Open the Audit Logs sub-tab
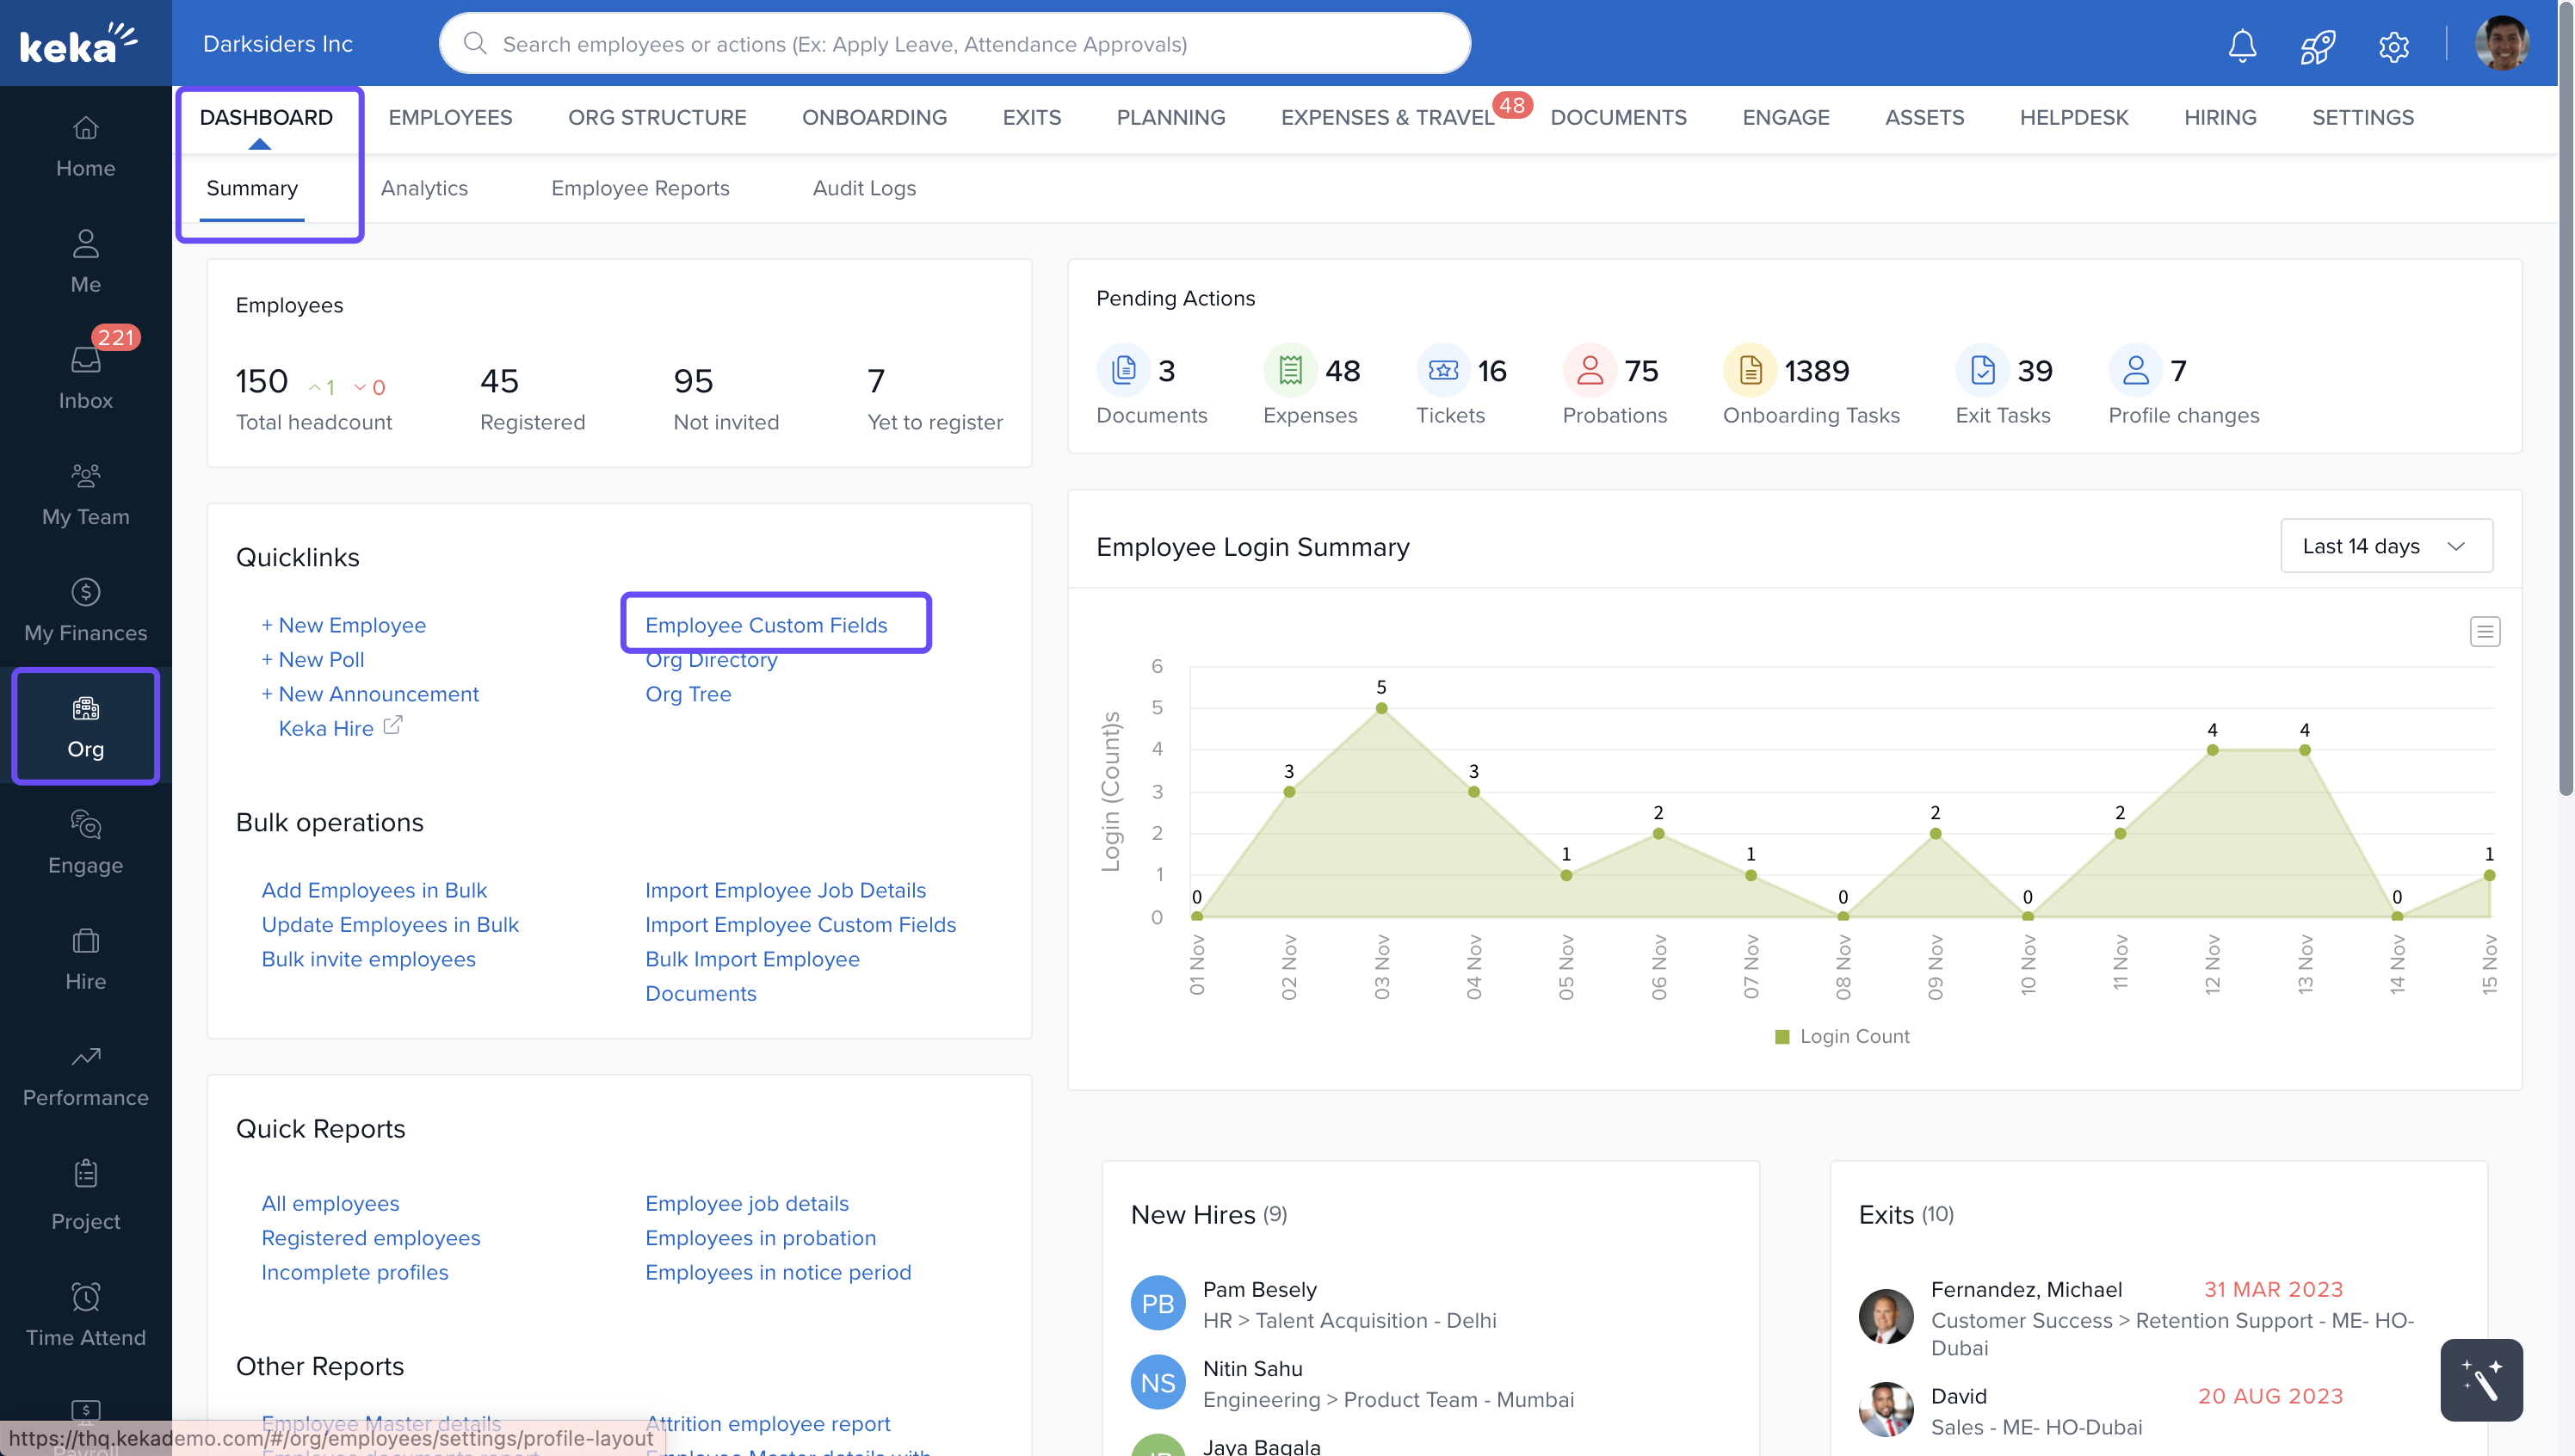2575x1456 pixels. tap(864, 188)
